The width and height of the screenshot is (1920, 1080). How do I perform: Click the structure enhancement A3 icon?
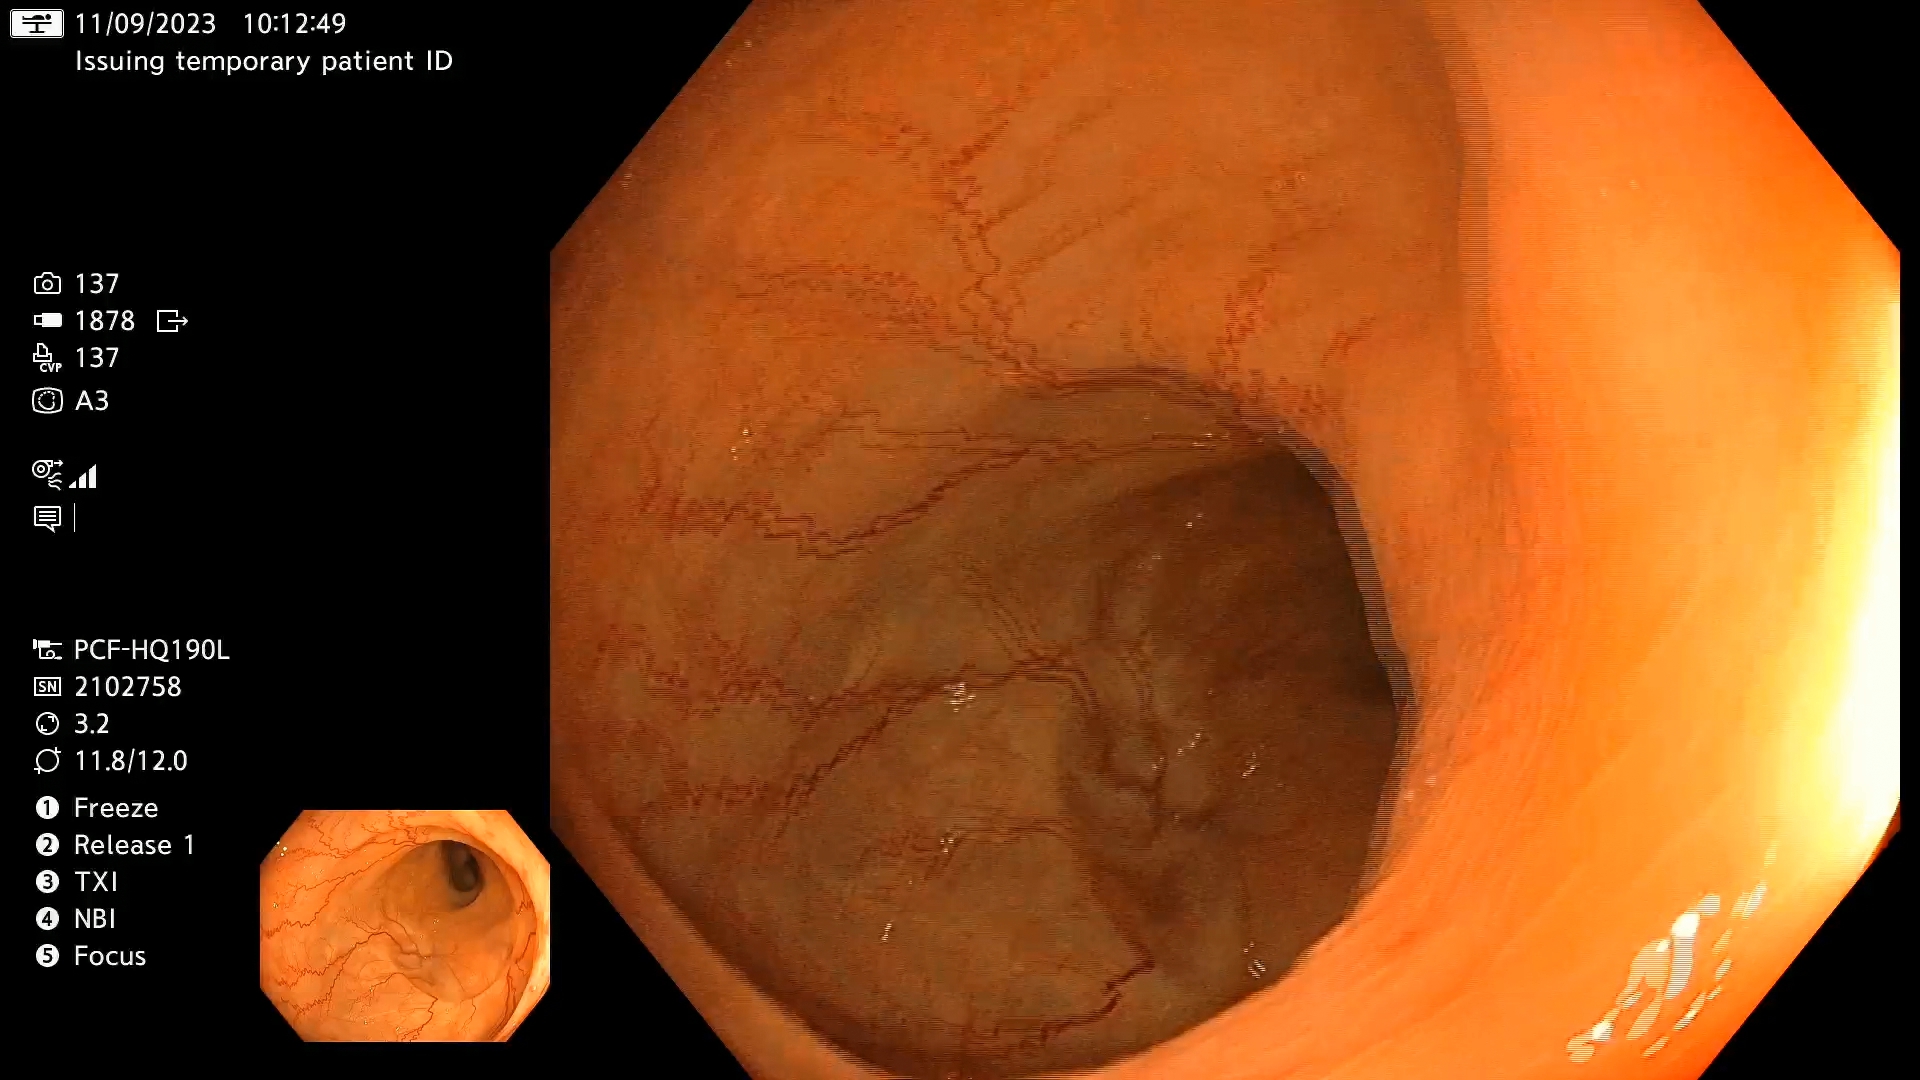point(47,401)
